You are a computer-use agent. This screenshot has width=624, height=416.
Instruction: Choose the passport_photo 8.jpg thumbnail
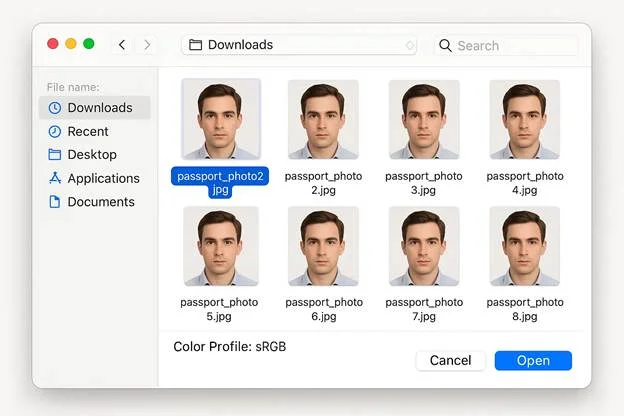pyautogui.click(x=525, y=247)
